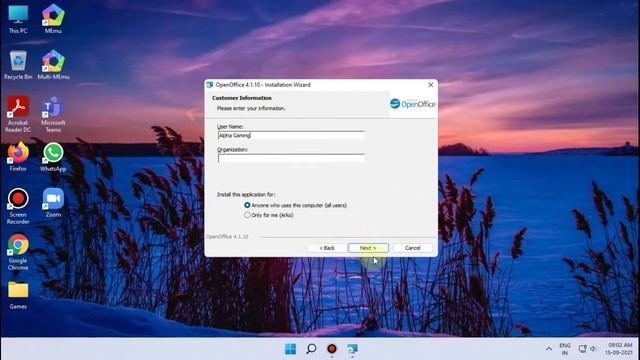Open the installer icon in the taskbar
Viewport: 640px width, 360px height.
352,349
